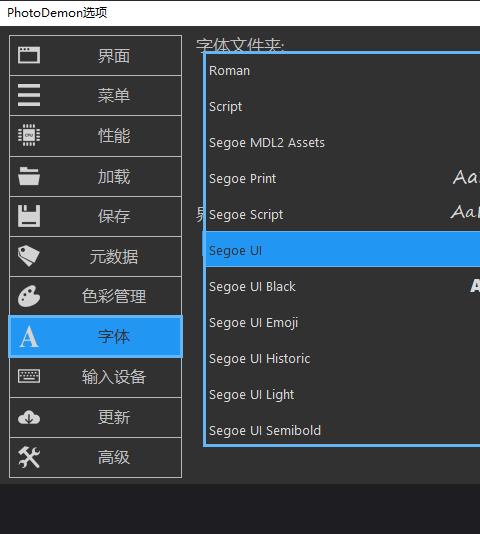Select the 菜单 hamburger menu icon
The width and height of the screenshot is (480, 534).
(x=29, y=95)
